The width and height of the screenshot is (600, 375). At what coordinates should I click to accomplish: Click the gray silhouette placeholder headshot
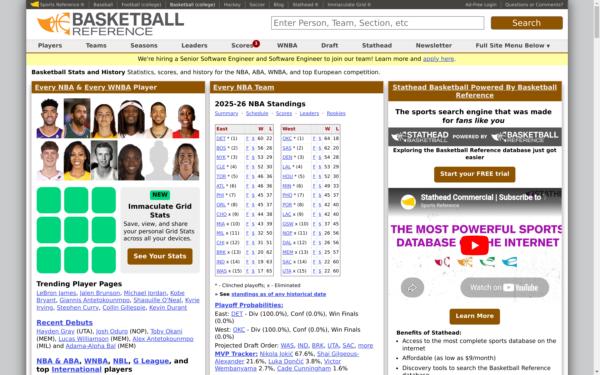point(158,160)
